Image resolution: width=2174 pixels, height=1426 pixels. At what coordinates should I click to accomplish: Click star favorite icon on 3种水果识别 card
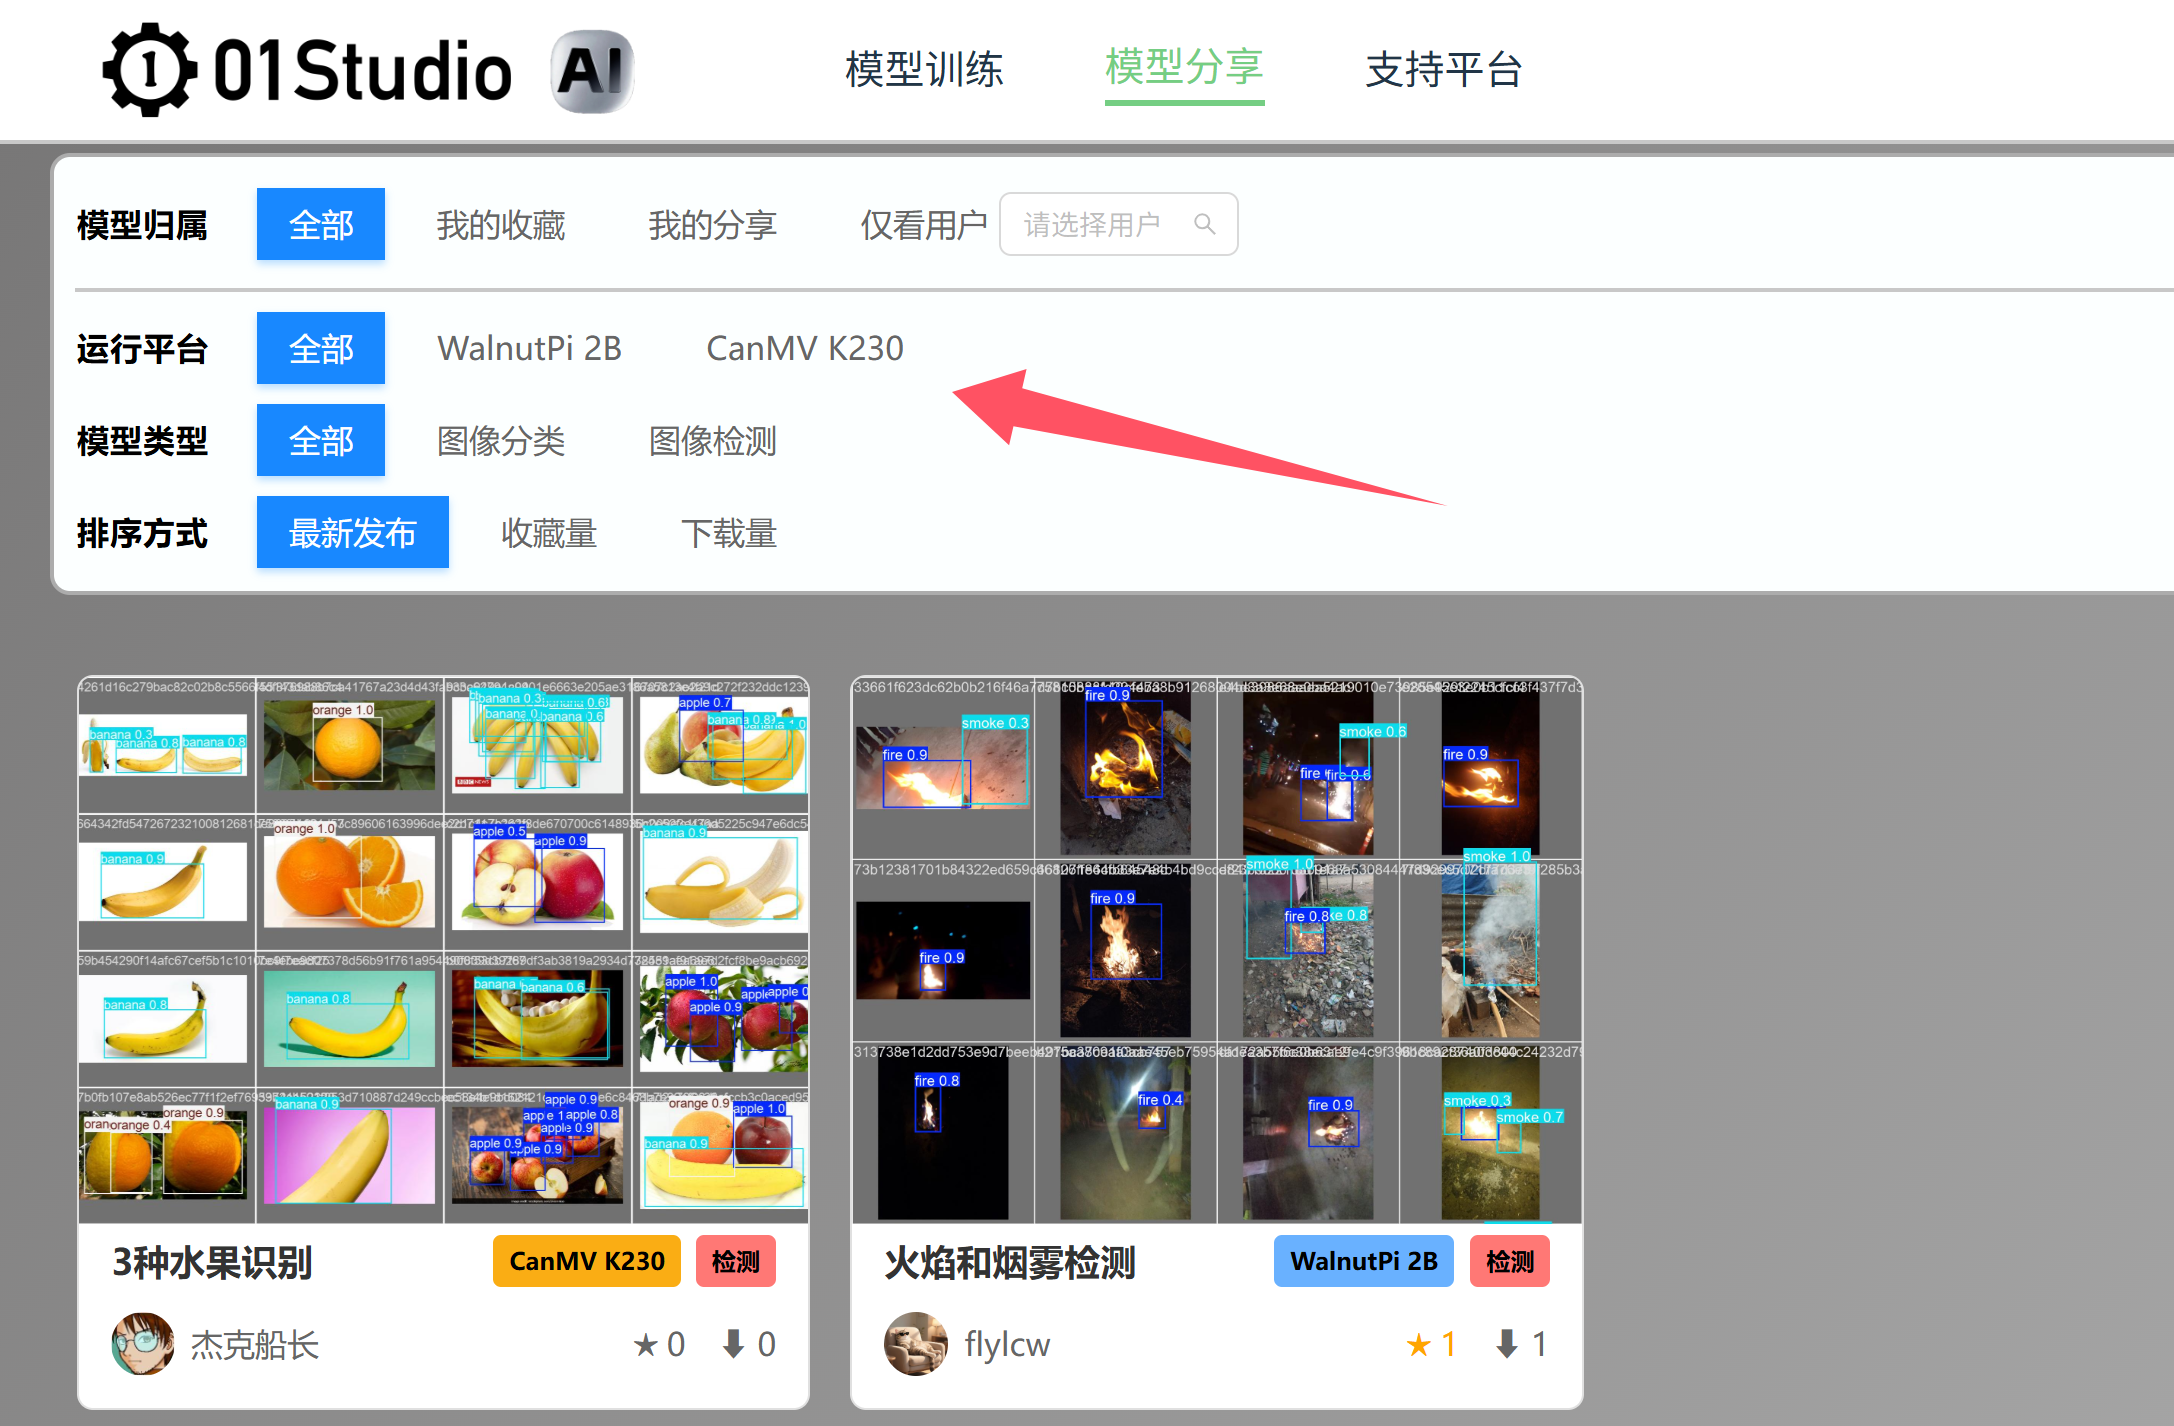[646, 1345]
